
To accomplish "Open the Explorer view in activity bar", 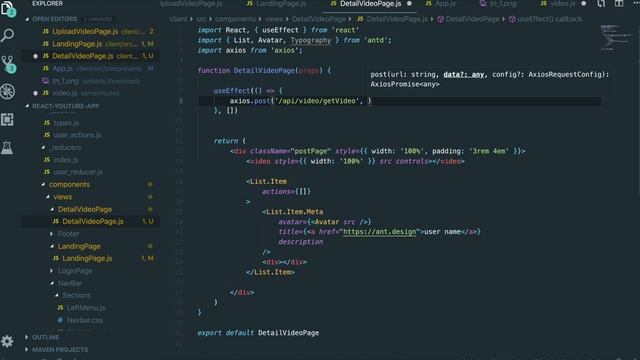I will coord(8,8).
